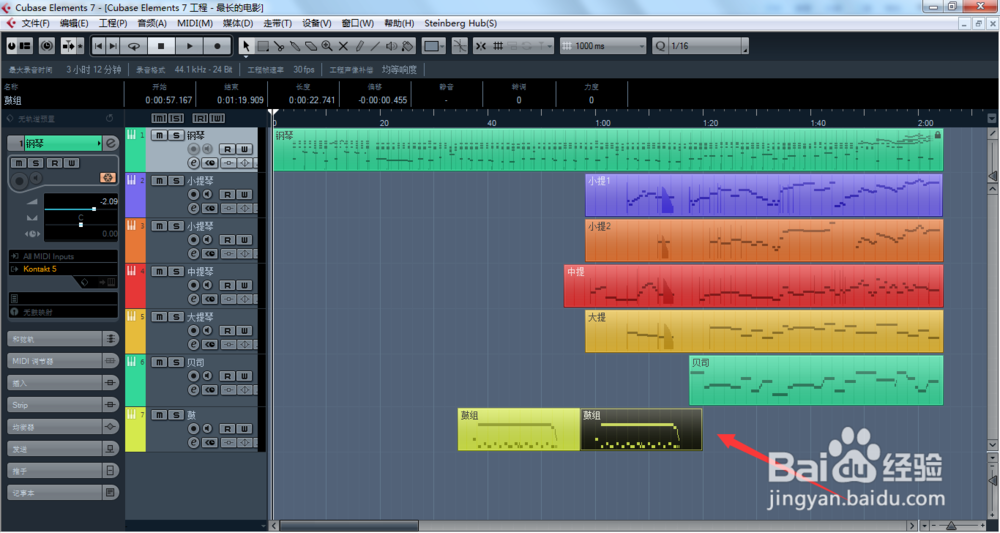The width and height of the screenshot is (1000, 533).
Task: Open the Steinberg Hub(S) menu
Action: pos(460,23)
